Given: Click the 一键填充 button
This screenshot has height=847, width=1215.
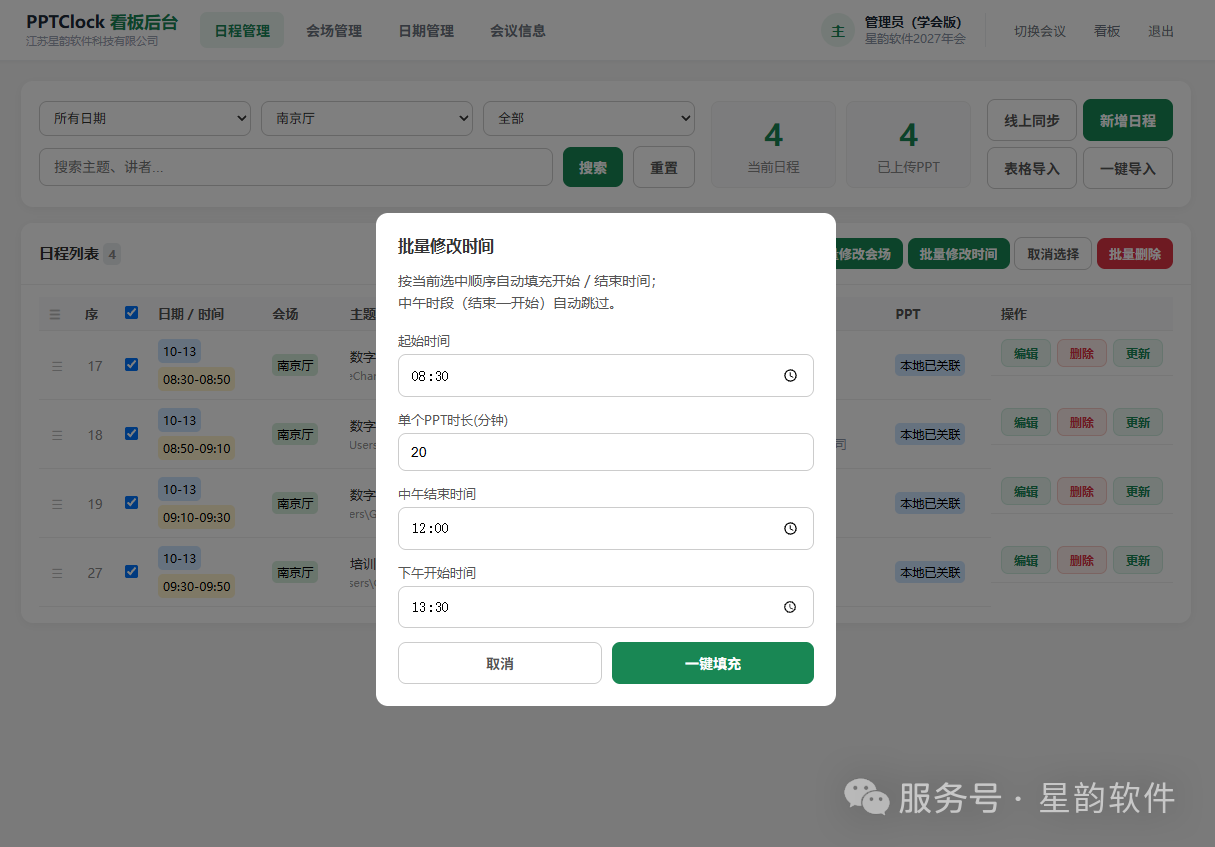Looking at the screenshot, I should click(x=713, y=663).
